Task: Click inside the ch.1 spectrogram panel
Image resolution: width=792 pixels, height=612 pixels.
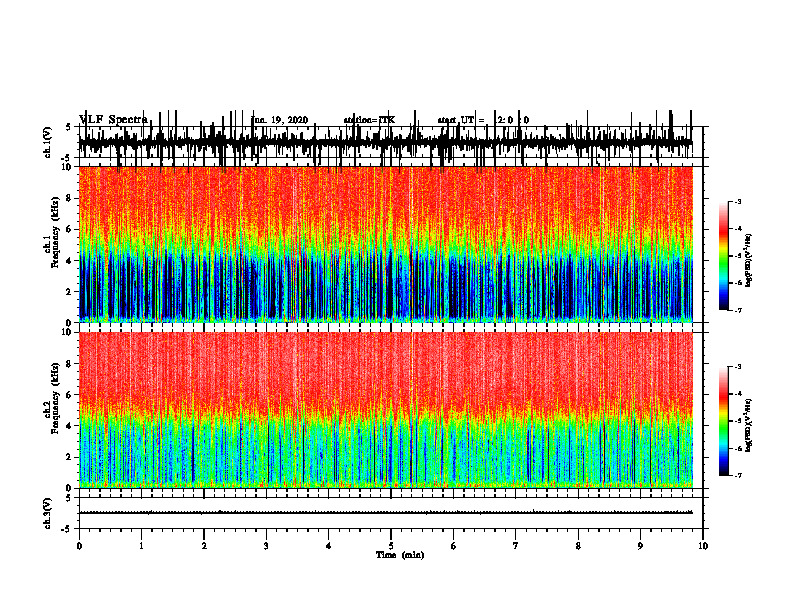Action: (385, 244)
